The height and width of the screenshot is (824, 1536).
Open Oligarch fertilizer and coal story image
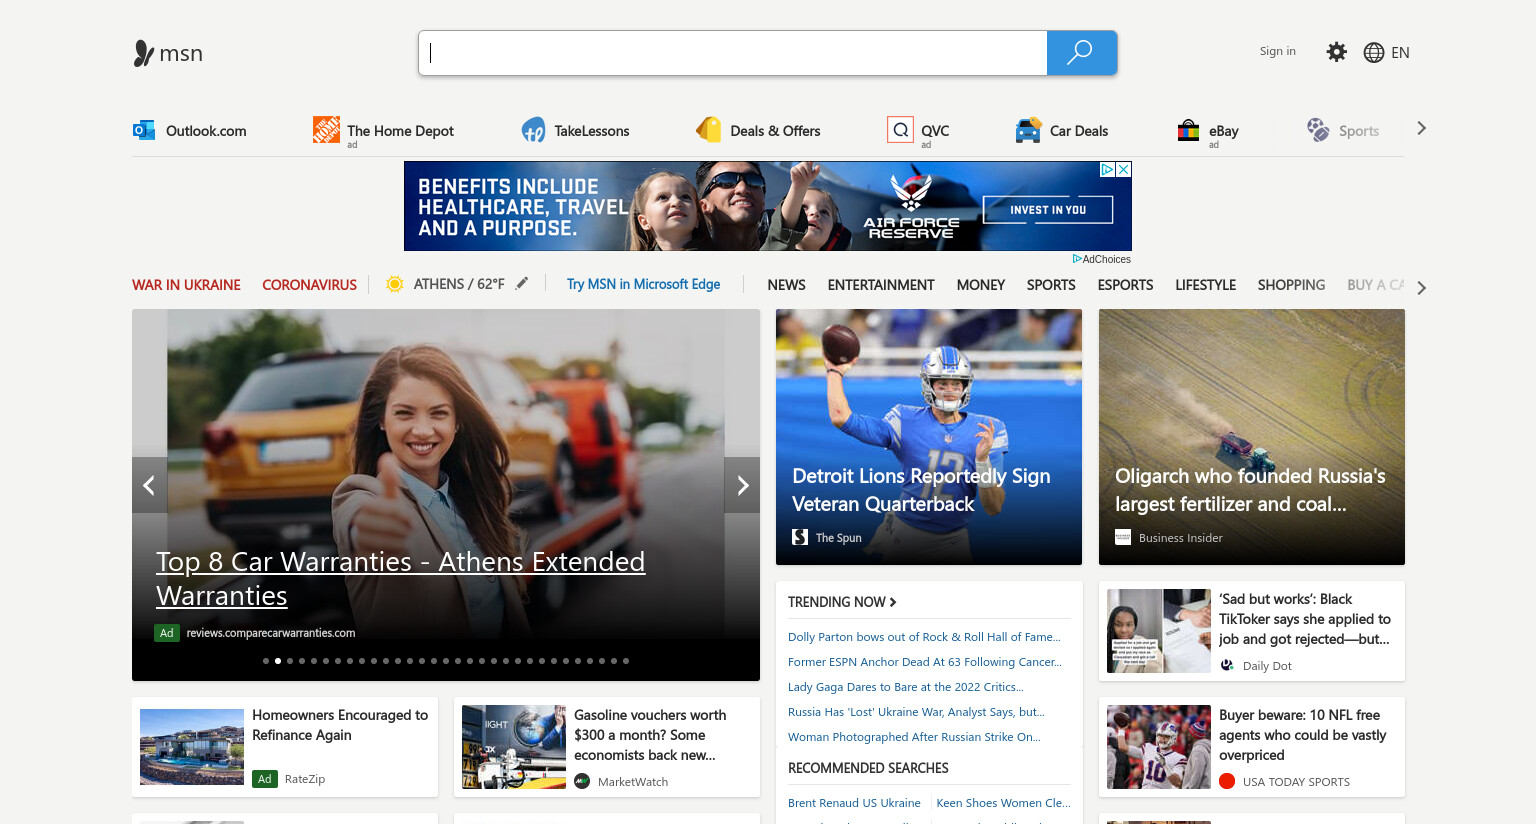coord(1252,437)
